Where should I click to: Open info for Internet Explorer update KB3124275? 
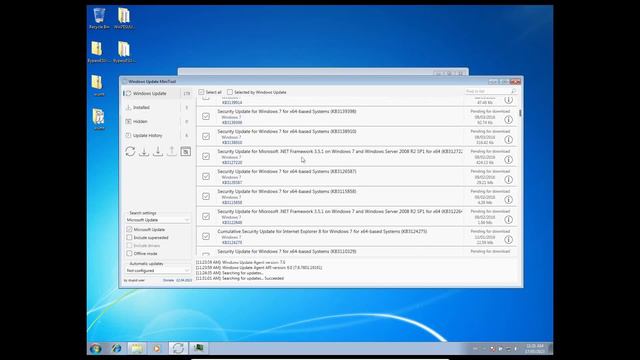[508, 240]
